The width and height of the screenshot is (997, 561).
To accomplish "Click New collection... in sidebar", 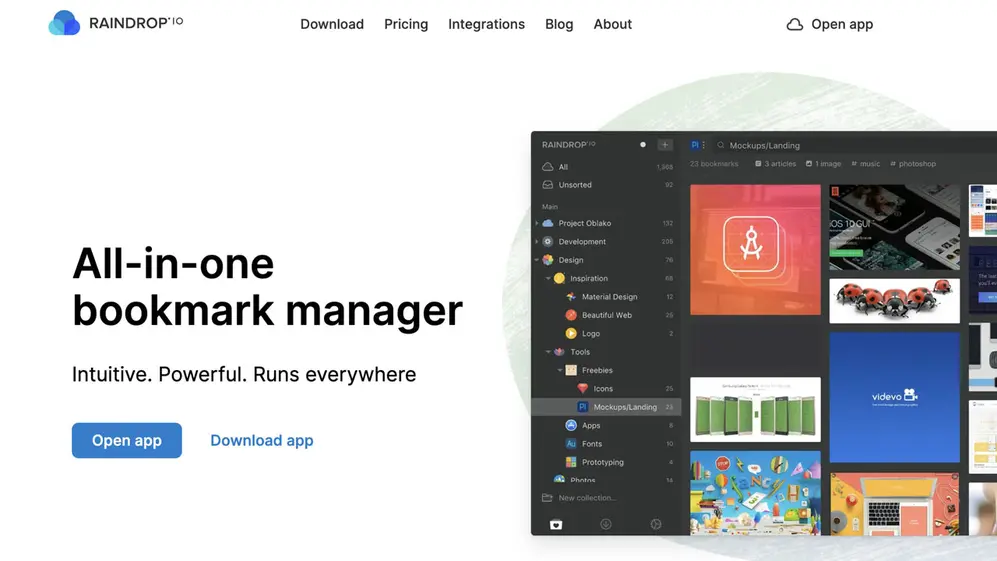I will pos(587,498).
